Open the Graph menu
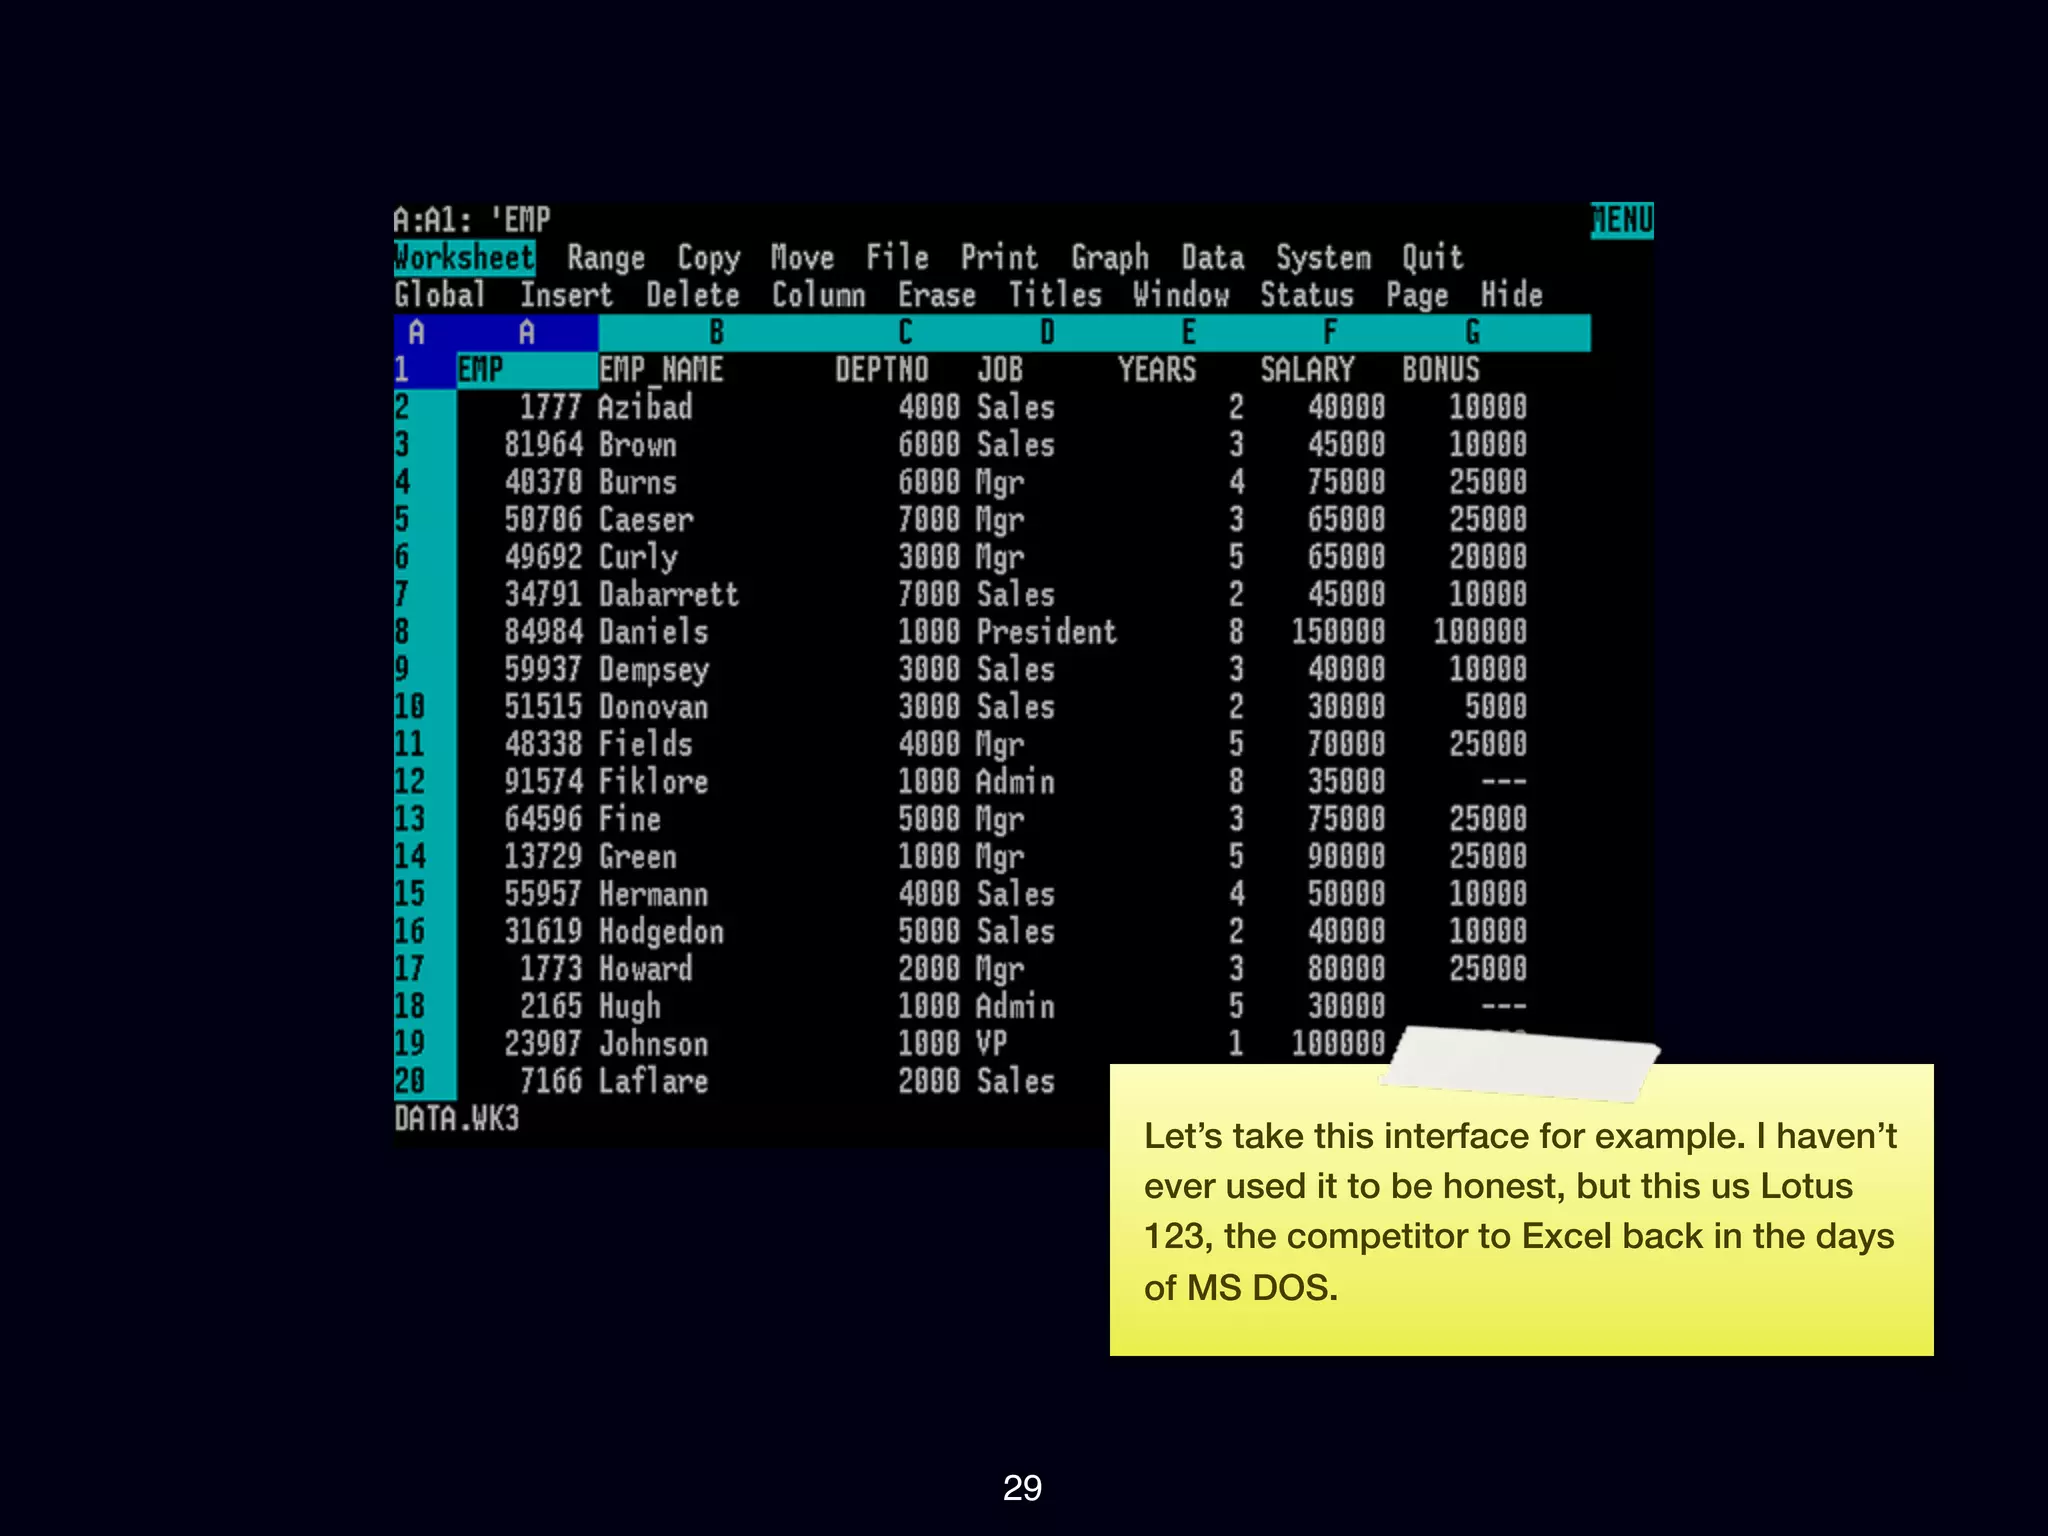 coord(1110,258)
